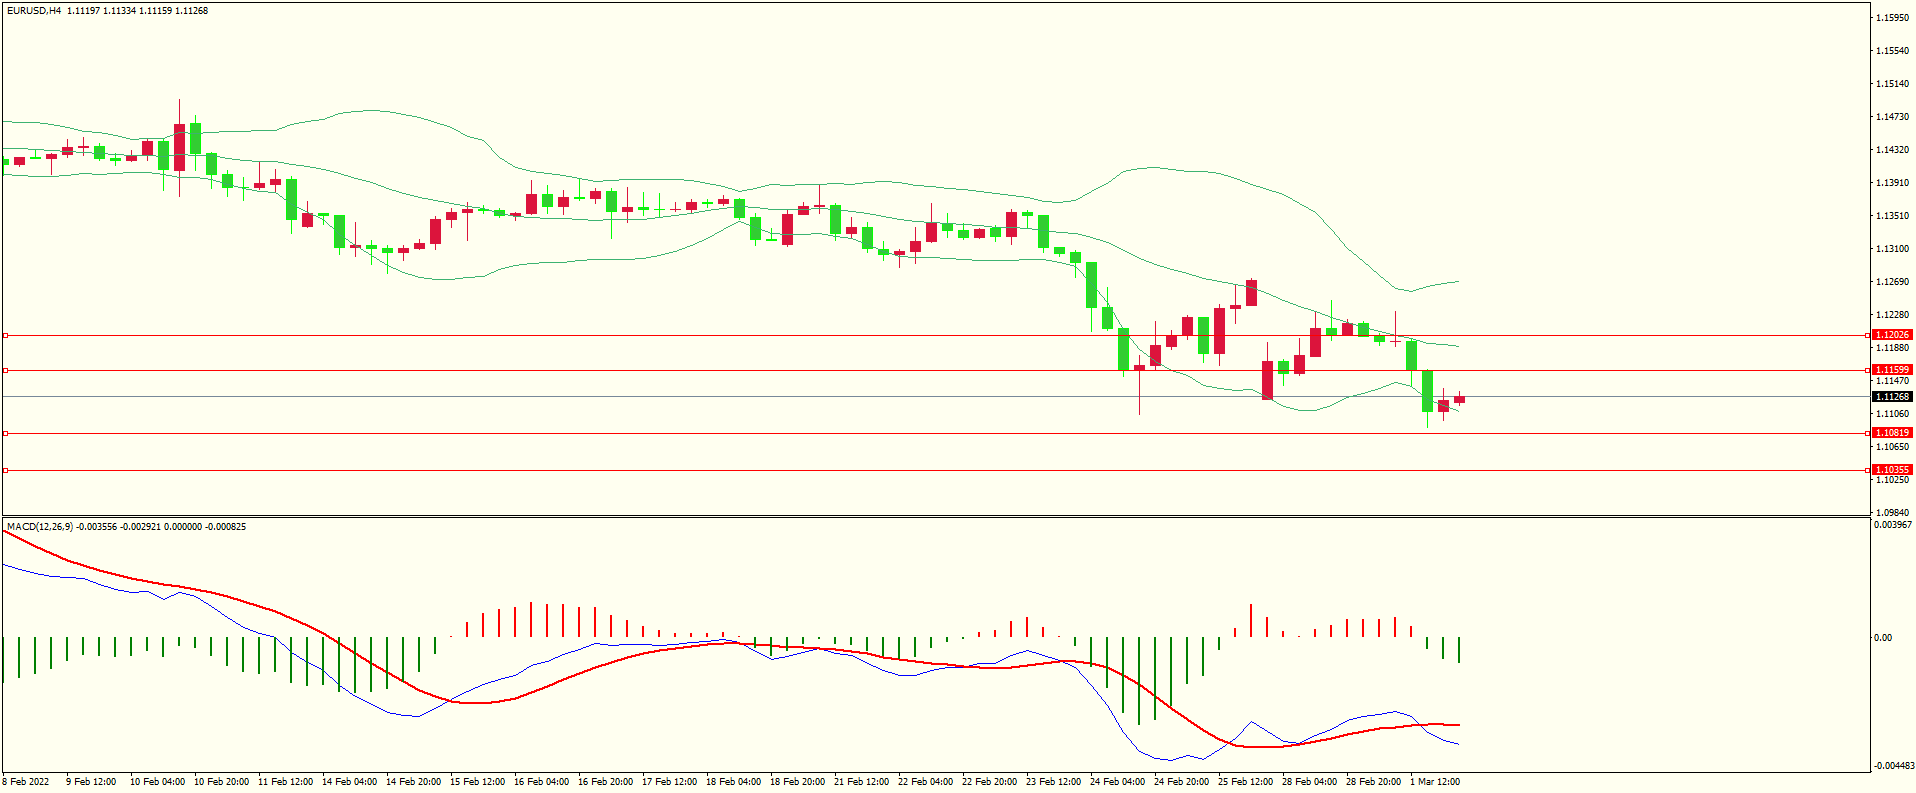Click the 1.15950 value on price scale
Viewport: 1916px width, 793px height.
(x=1893, y=18)
